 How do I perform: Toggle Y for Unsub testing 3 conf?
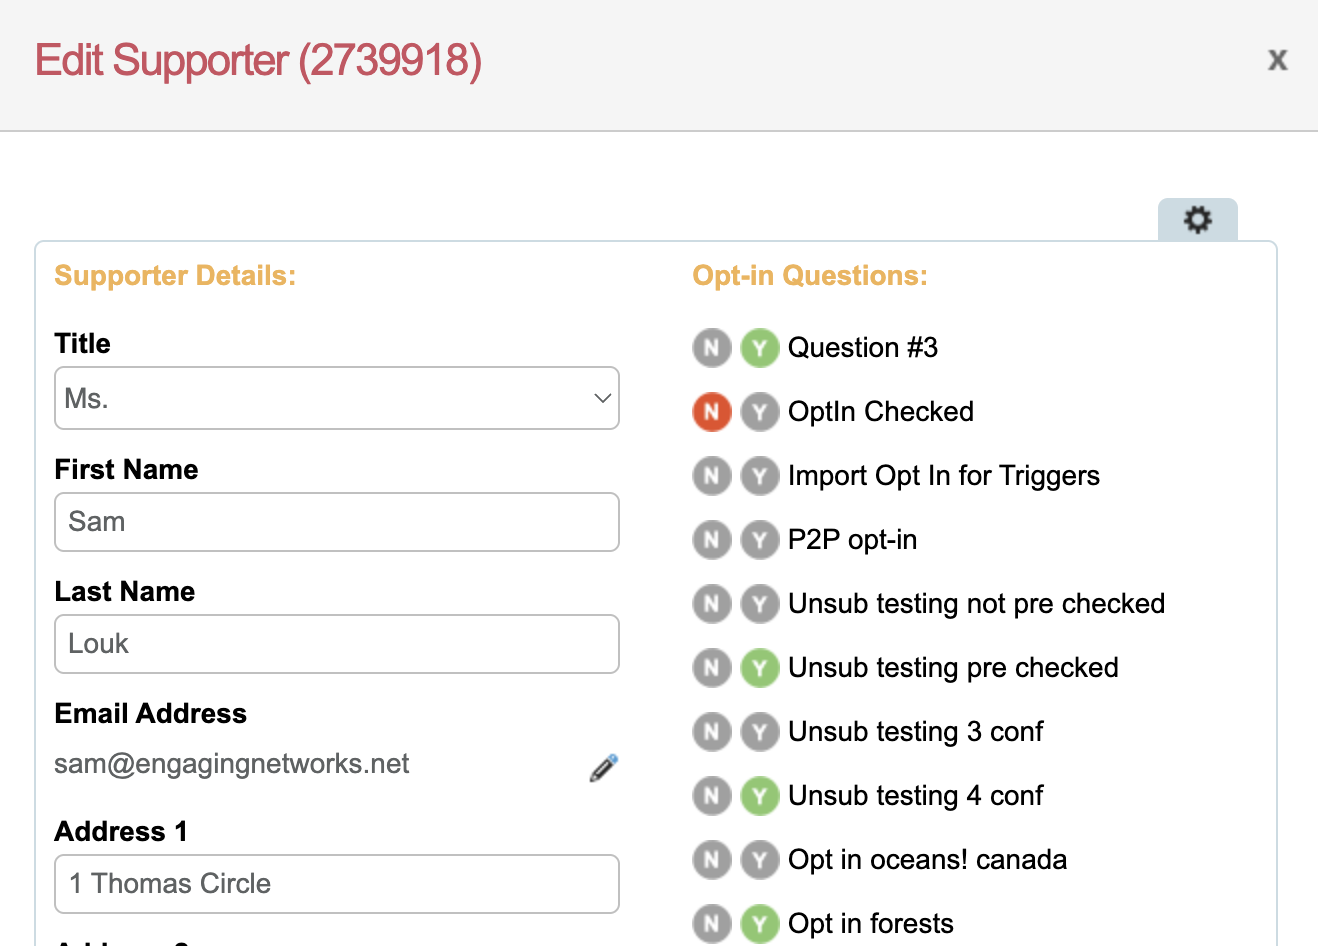(x=760, y=732)
